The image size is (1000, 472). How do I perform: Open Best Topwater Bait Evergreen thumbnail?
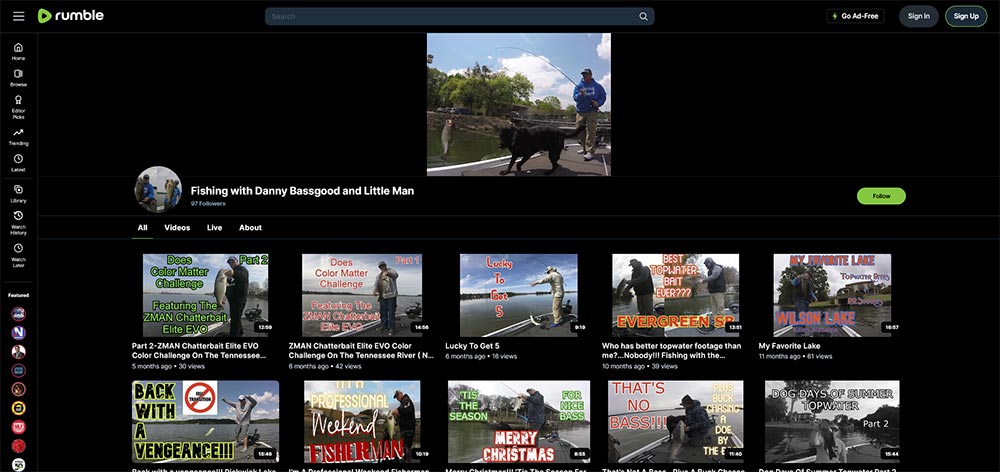click(x=675, y=295)
